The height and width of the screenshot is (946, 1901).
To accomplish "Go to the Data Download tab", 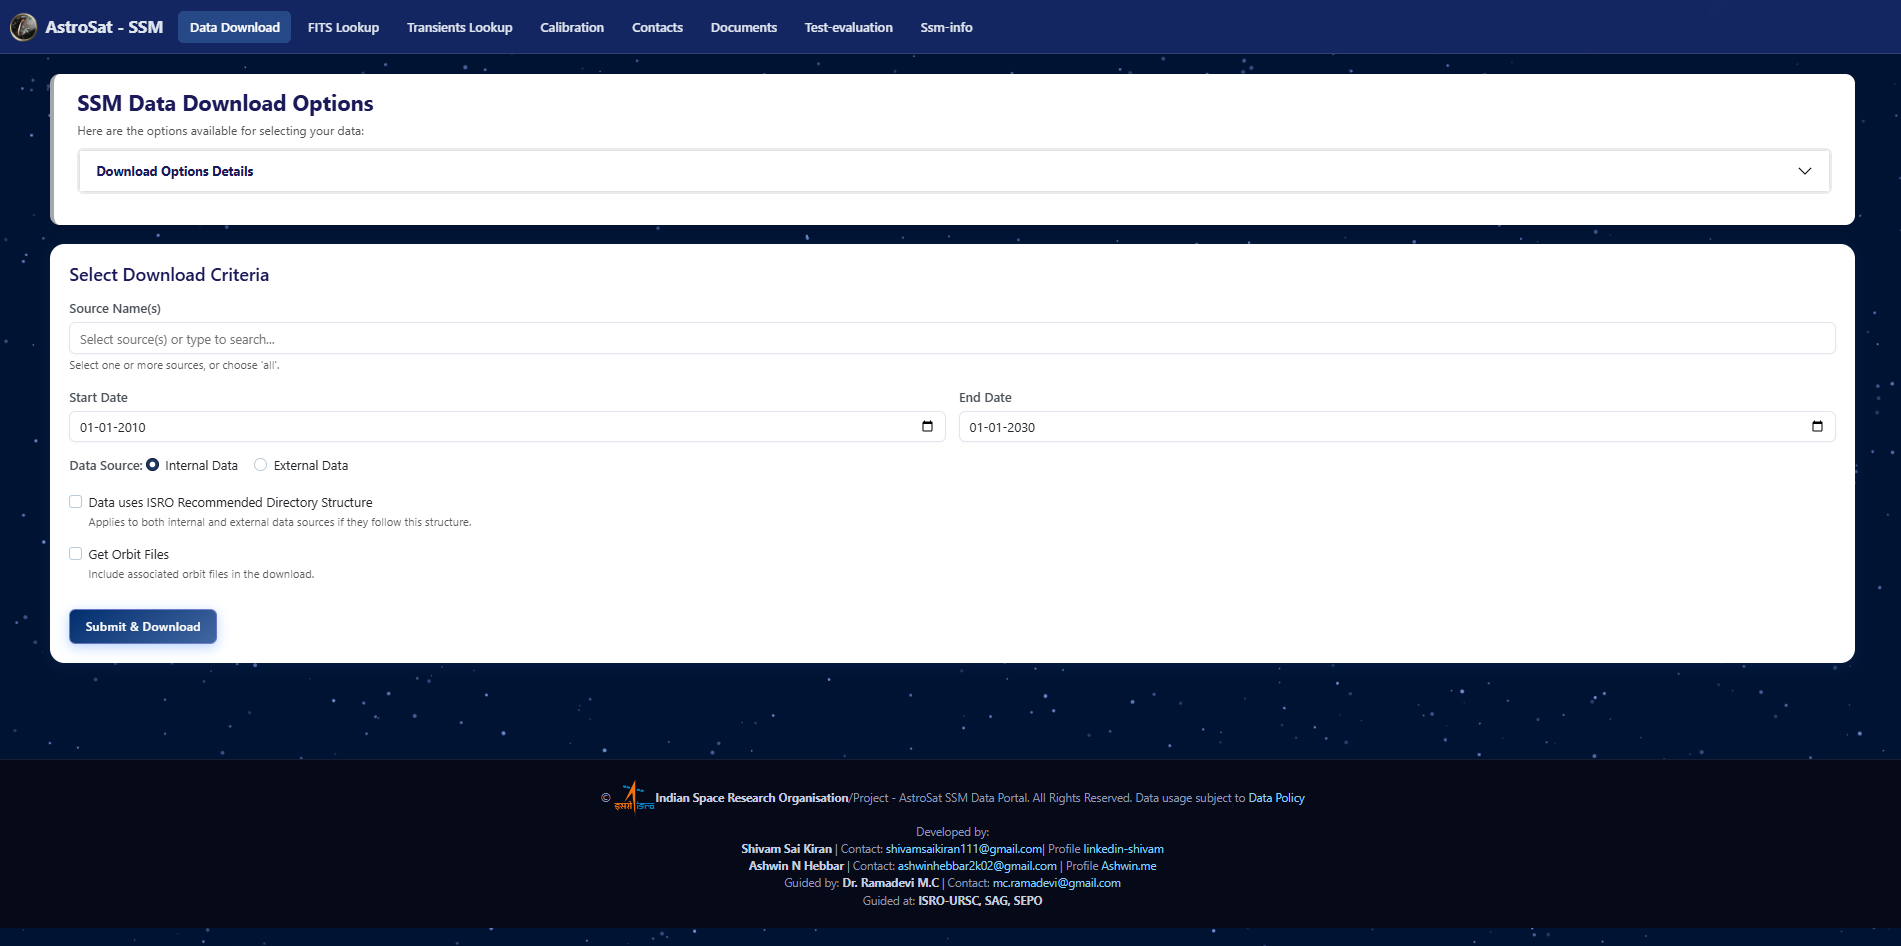I will (x=235, y=27).
